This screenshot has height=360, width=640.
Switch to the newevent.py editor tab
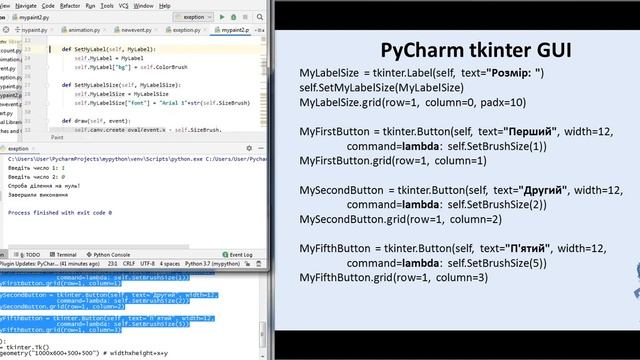[x=136, y=30]
